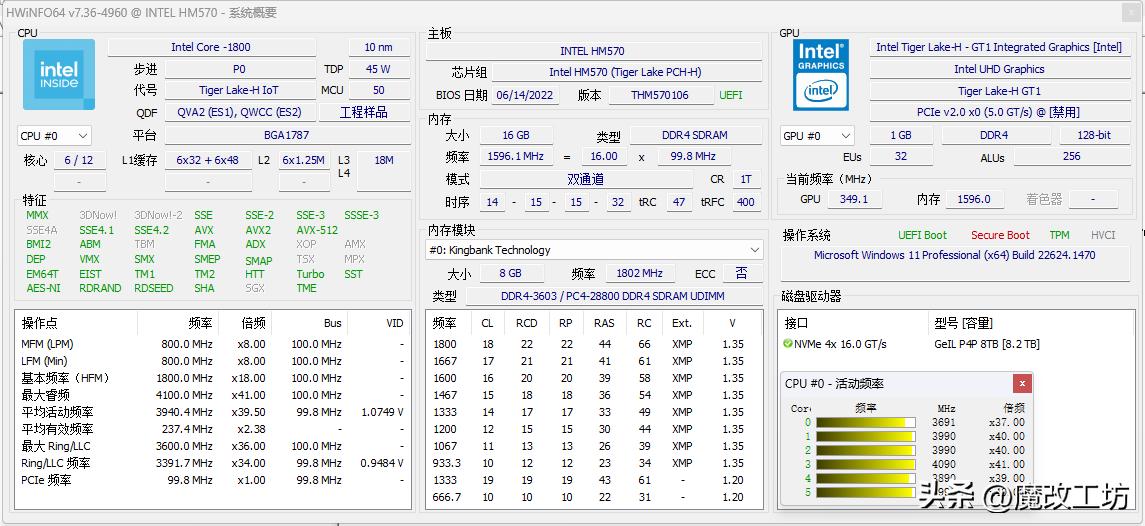Click the TPM indicator
The image size is (1145, 526).
pos(1060,235)
